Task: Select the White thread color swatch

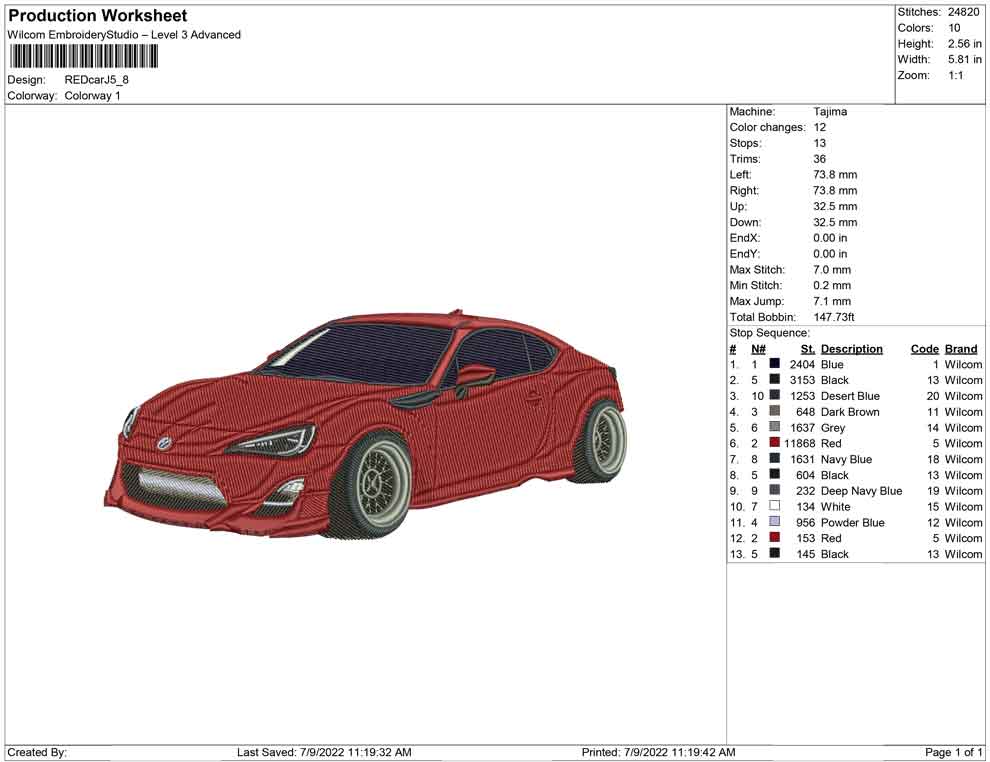Action: (775, 507)
